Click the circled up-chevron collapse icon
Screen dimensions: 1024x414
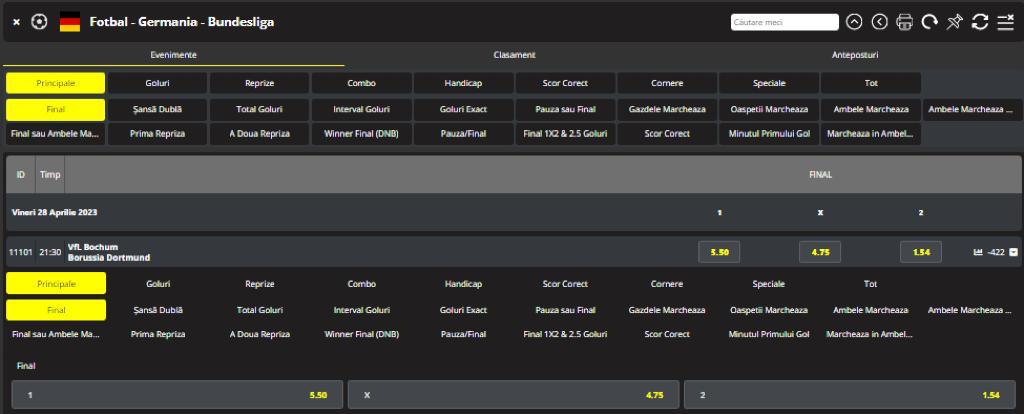[x=854, y=22]
